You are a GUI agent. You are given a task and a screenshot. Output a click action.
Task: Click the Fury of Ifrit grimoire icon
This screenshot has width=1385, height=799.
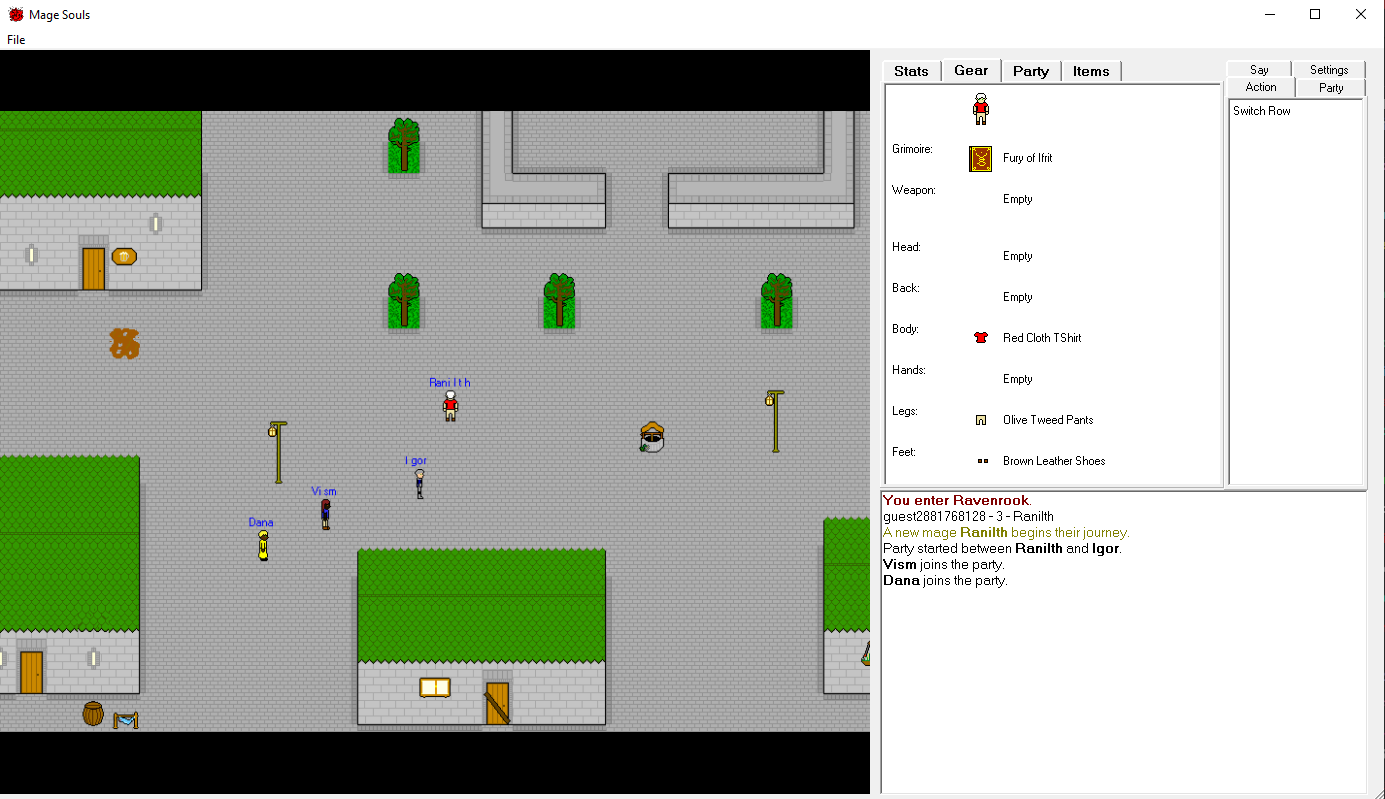pos(981,158)
